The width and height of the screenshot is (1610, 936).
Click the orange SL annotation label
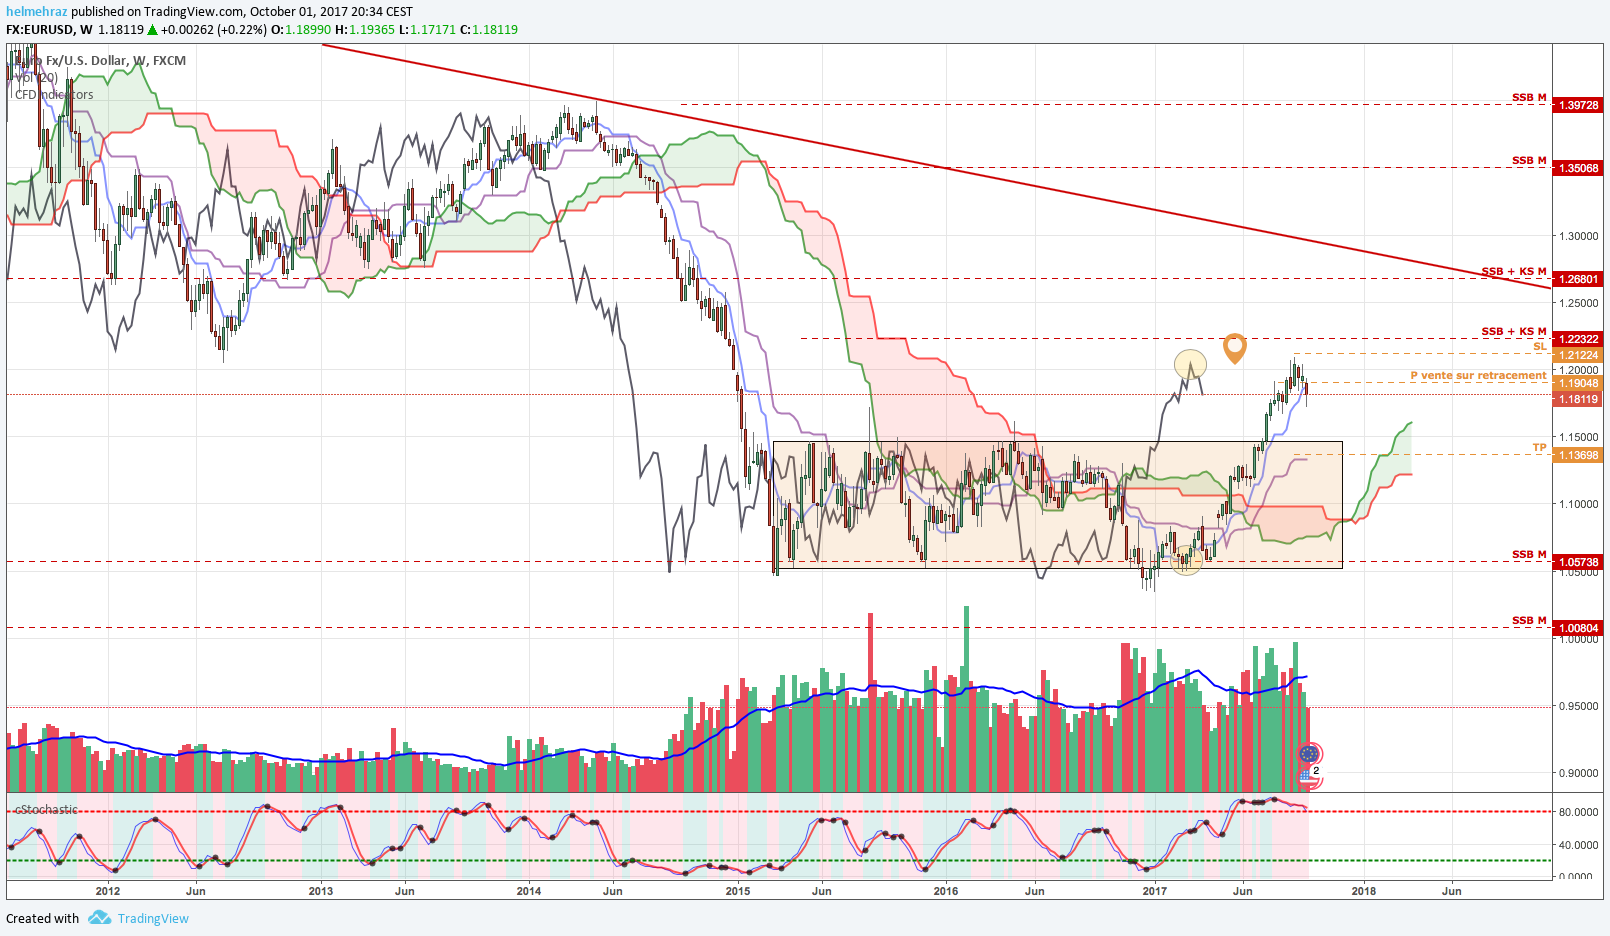[x=1540, y=346]
